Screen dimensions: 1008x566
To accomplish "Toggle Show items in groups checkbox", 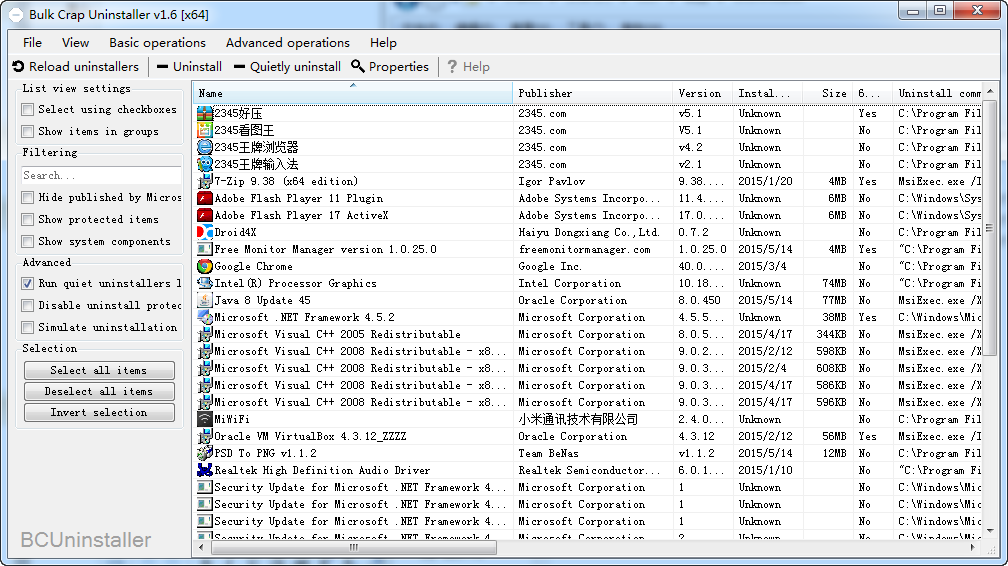I will point(28,131).
